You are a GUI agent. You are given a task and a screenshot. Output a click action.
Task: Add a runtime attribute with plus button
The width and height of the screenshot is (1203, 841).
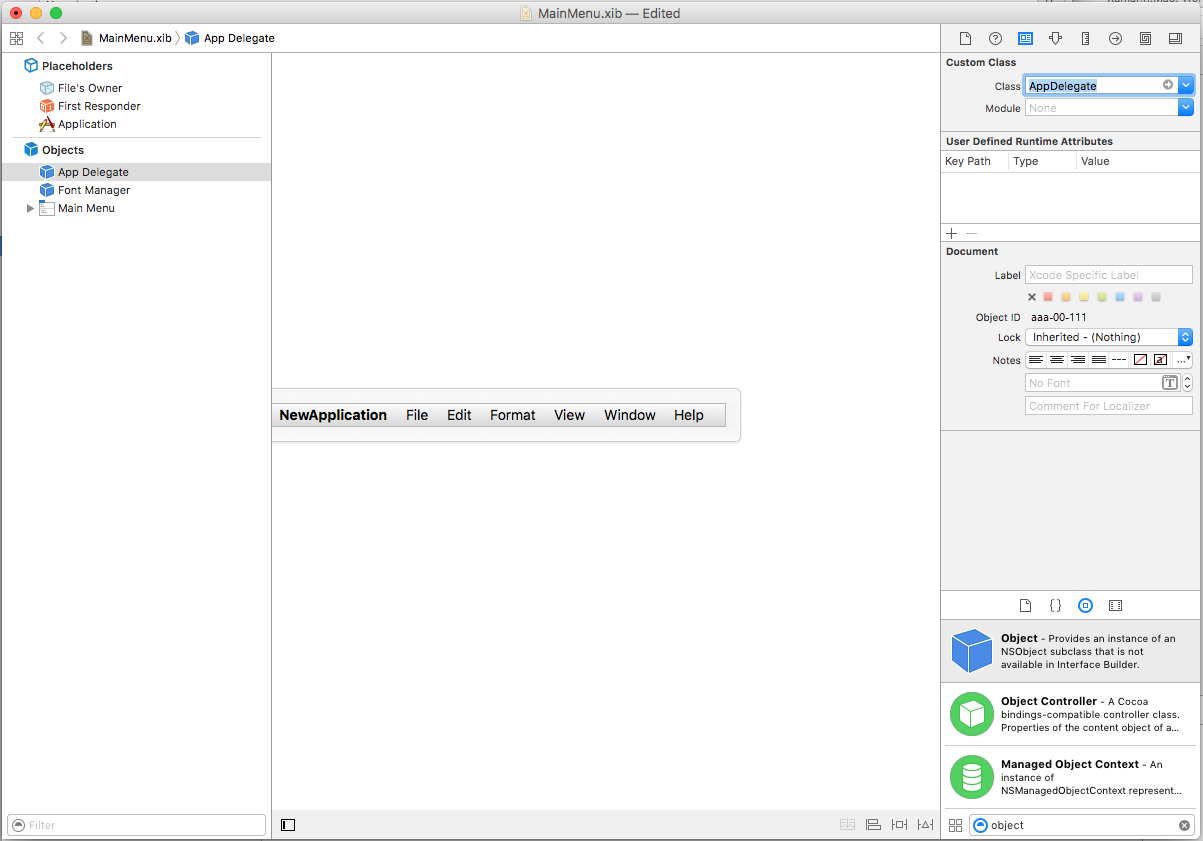[952, 232]
